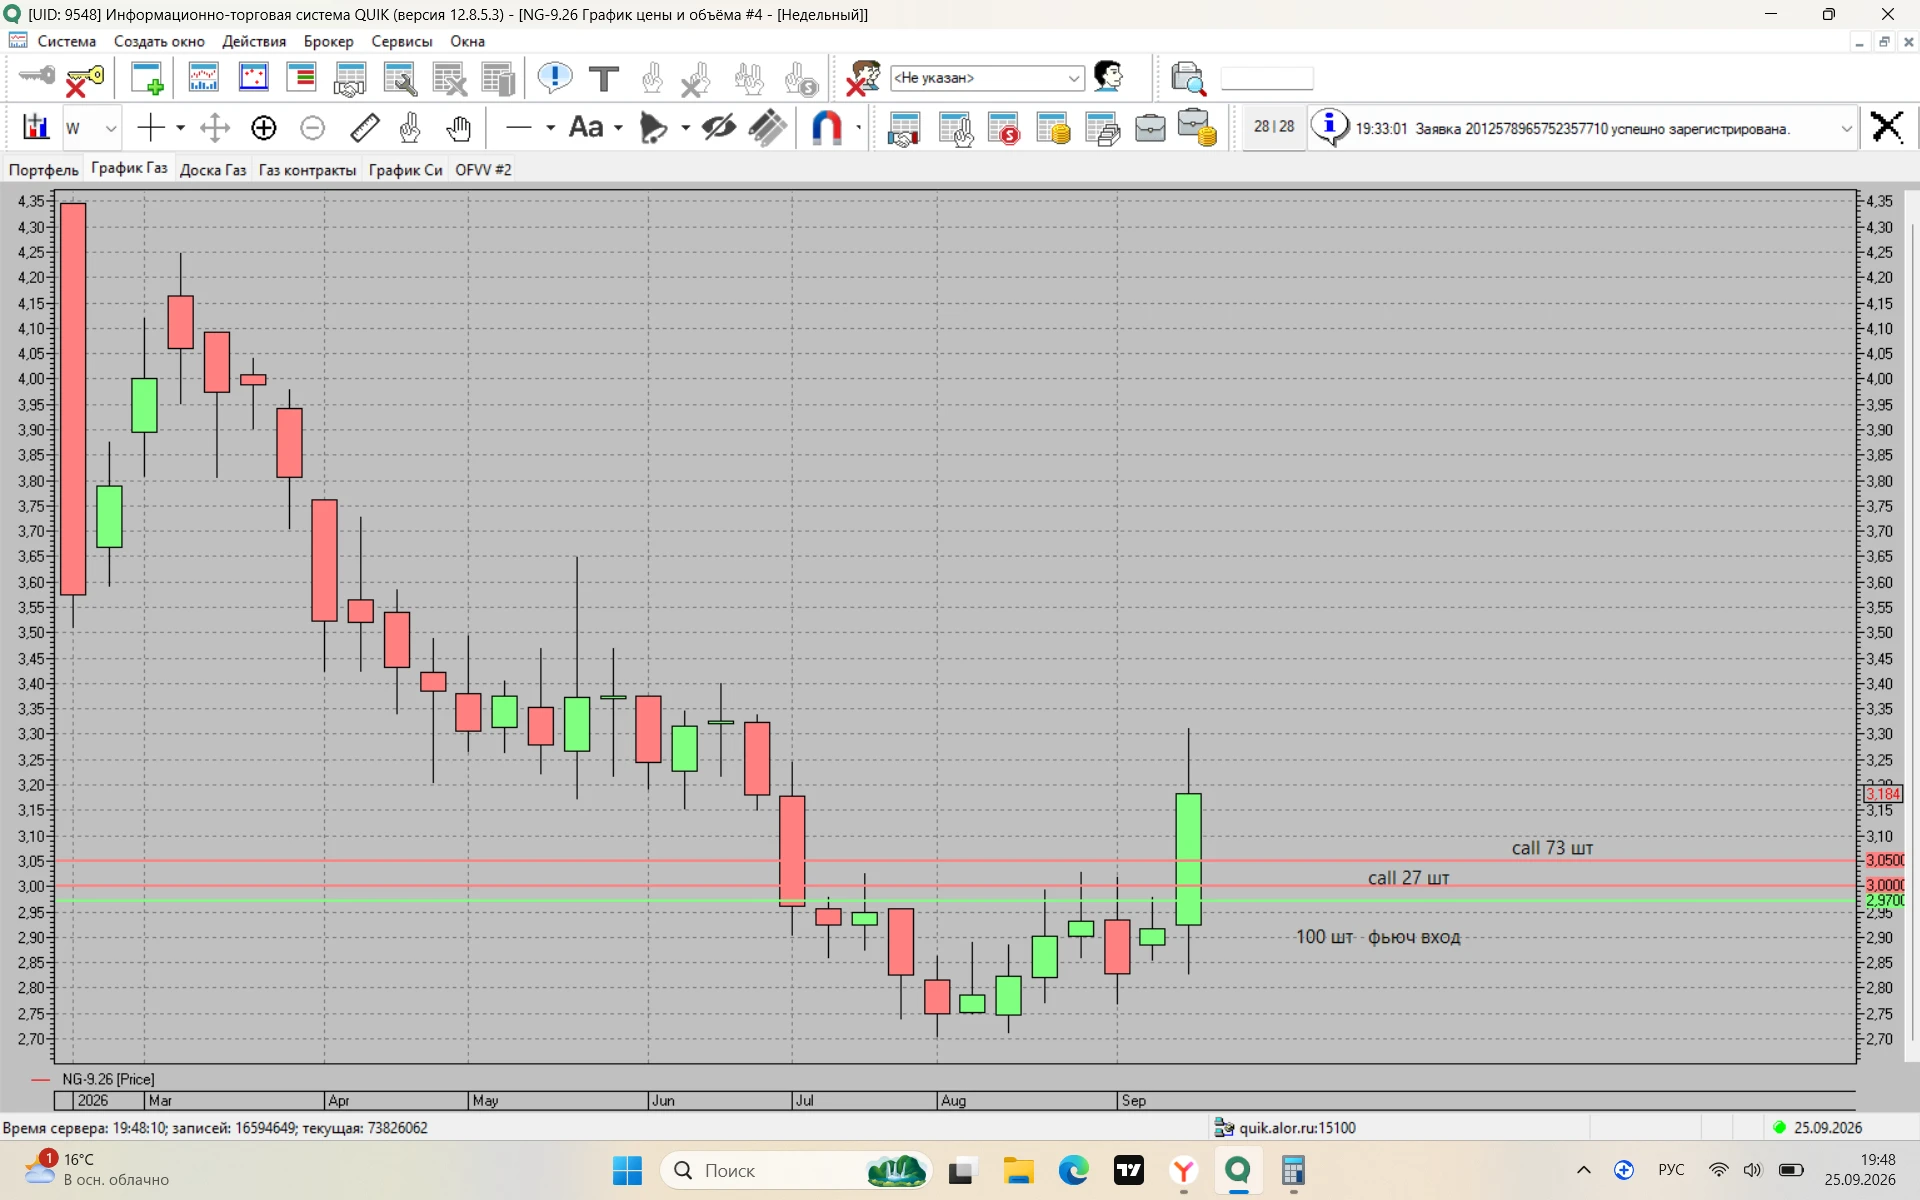Image resolution: width=1920 pixels, height=1200 pixels.
Task: Switch to the Портфель tab
Action: click(x=44, y=170)
